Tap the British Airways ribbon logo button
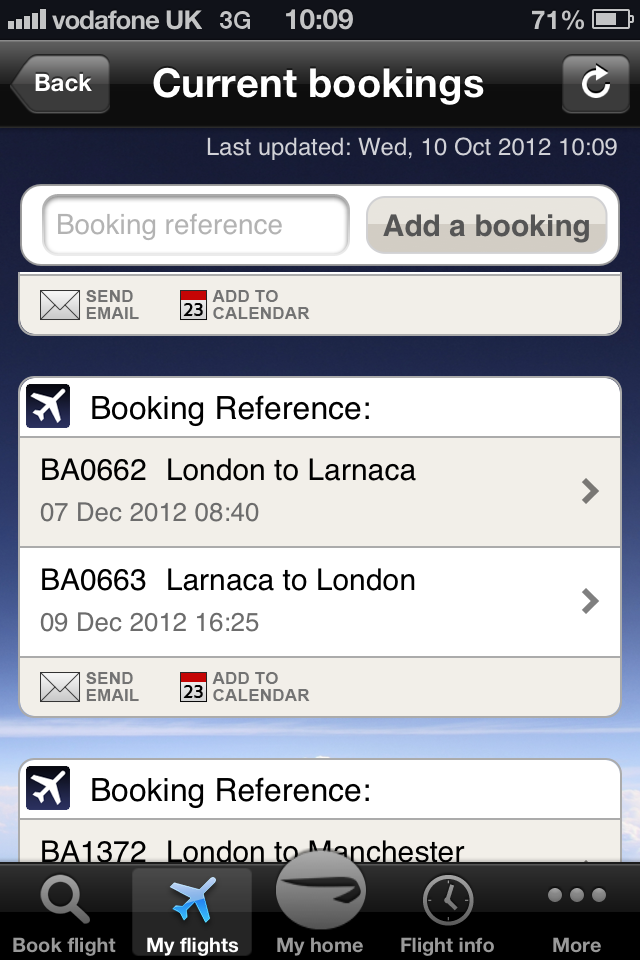The image size is (640, 960). click(320, 891)
